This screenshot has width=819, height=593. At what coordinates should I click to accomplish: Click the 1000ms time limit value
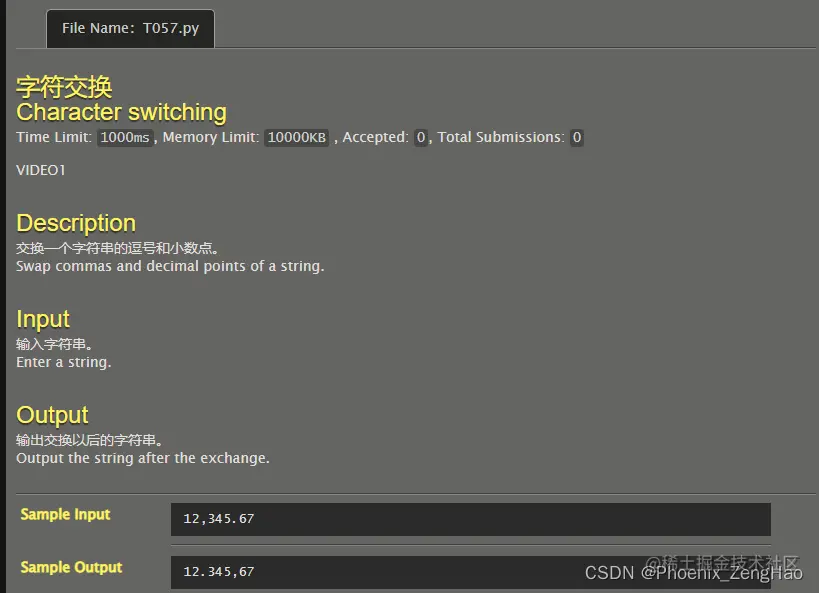[x=125, y=137]
